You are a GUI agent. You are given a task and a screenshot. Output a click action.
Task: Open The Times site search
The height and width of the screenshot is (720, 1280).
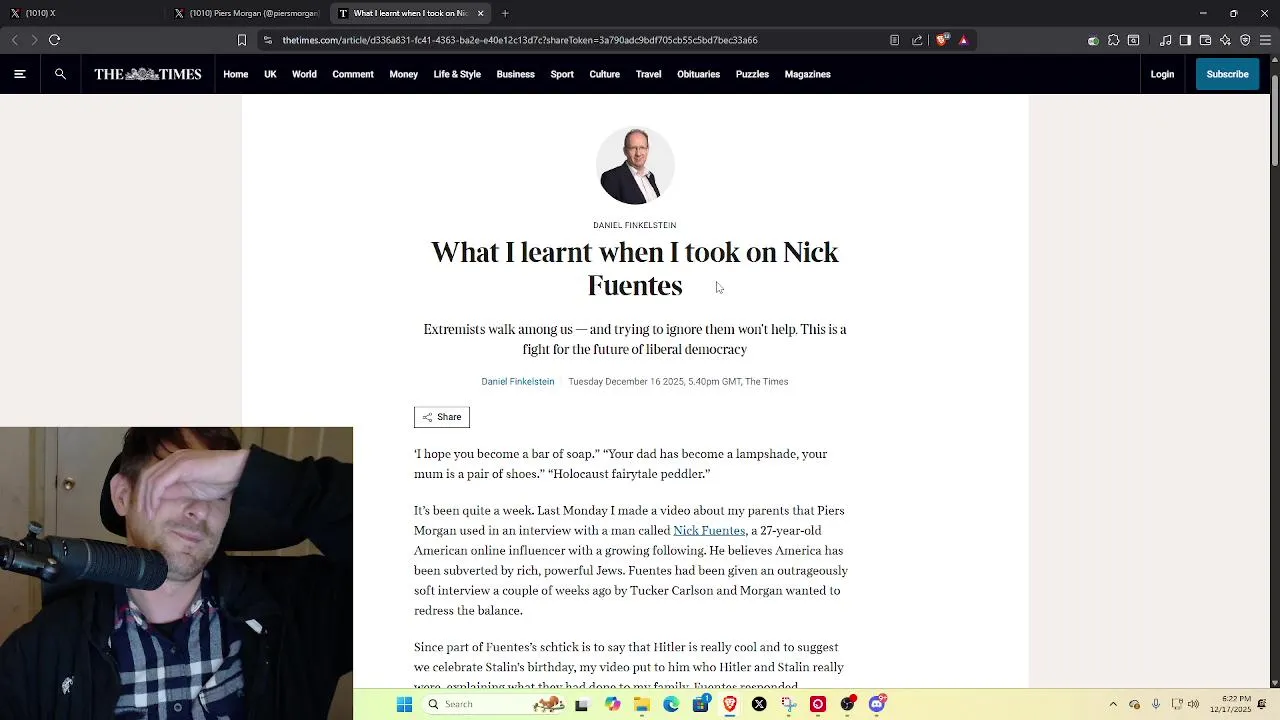[60, 74]
